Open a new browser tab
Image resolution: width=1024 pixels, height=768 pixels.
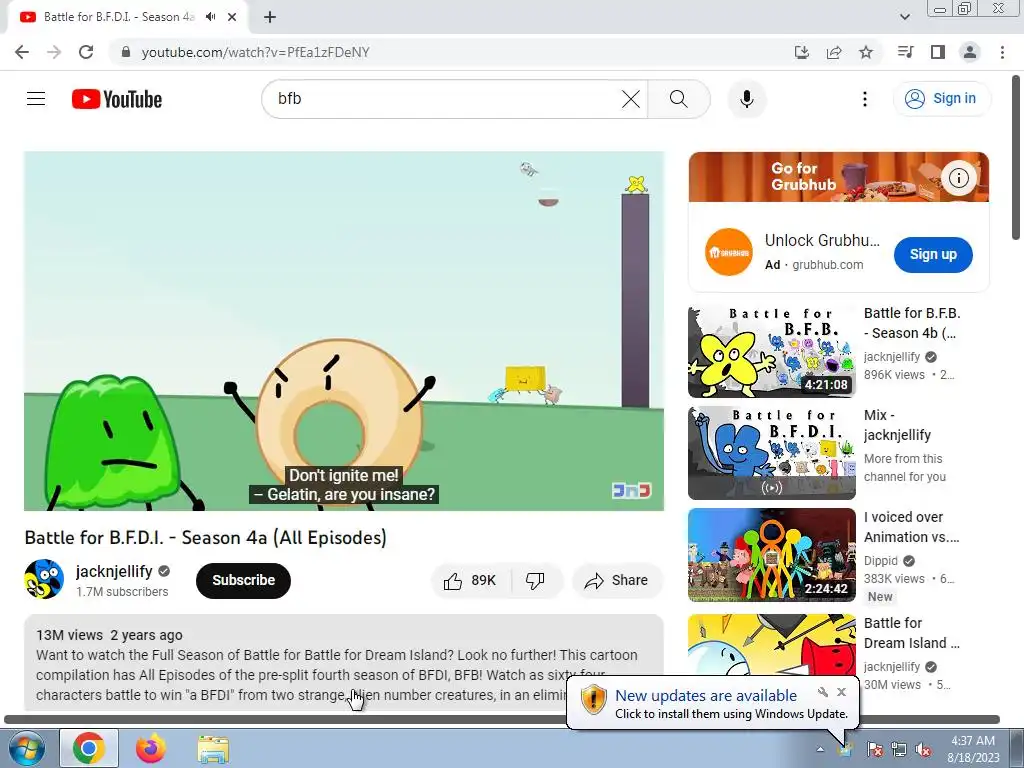pos(270,17)
